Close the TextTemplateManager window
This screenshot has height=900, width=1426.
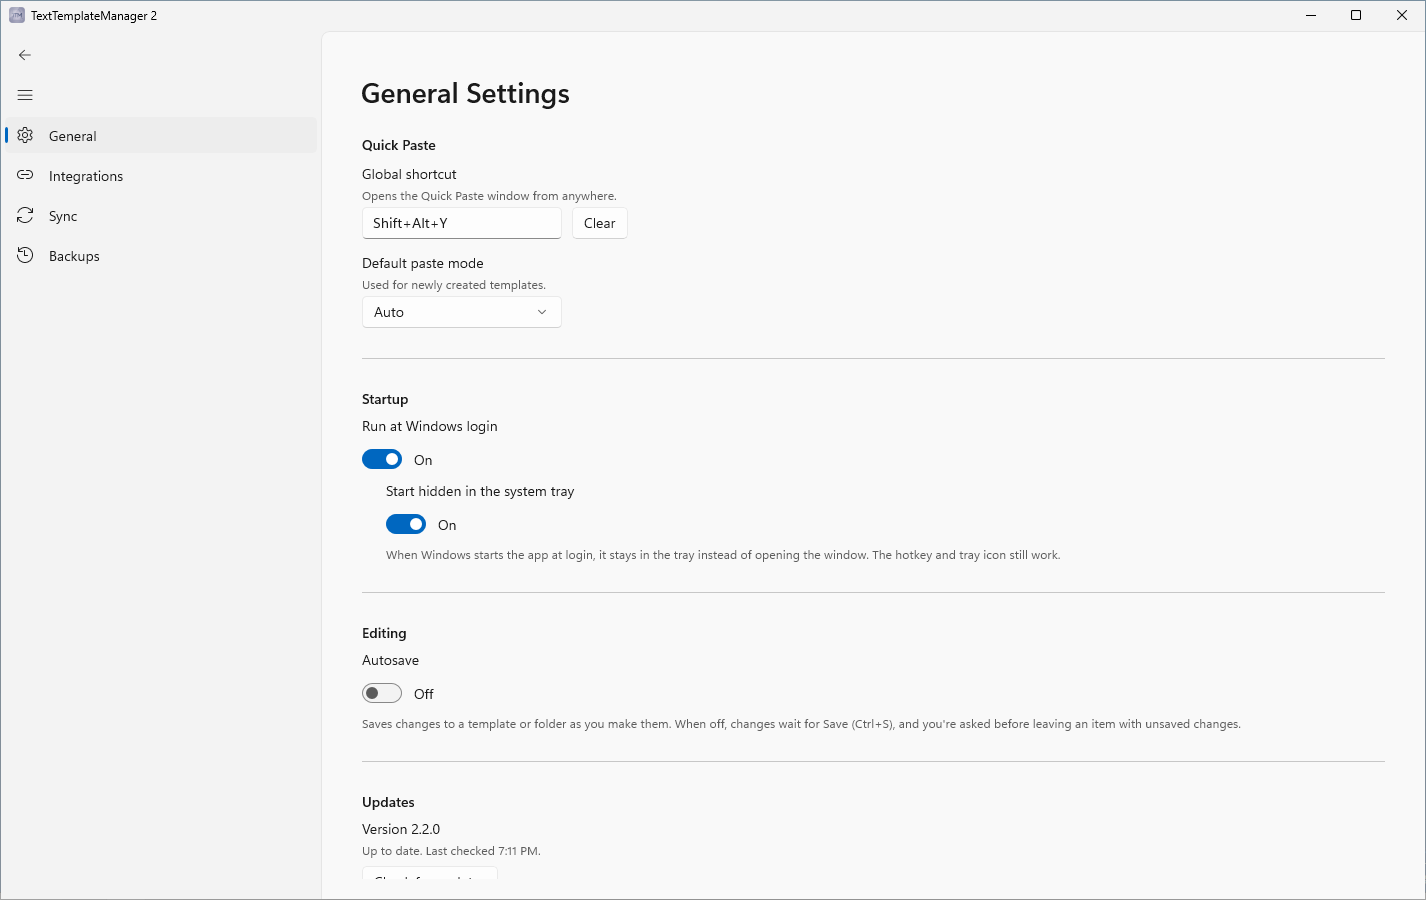pos(1402,15)
